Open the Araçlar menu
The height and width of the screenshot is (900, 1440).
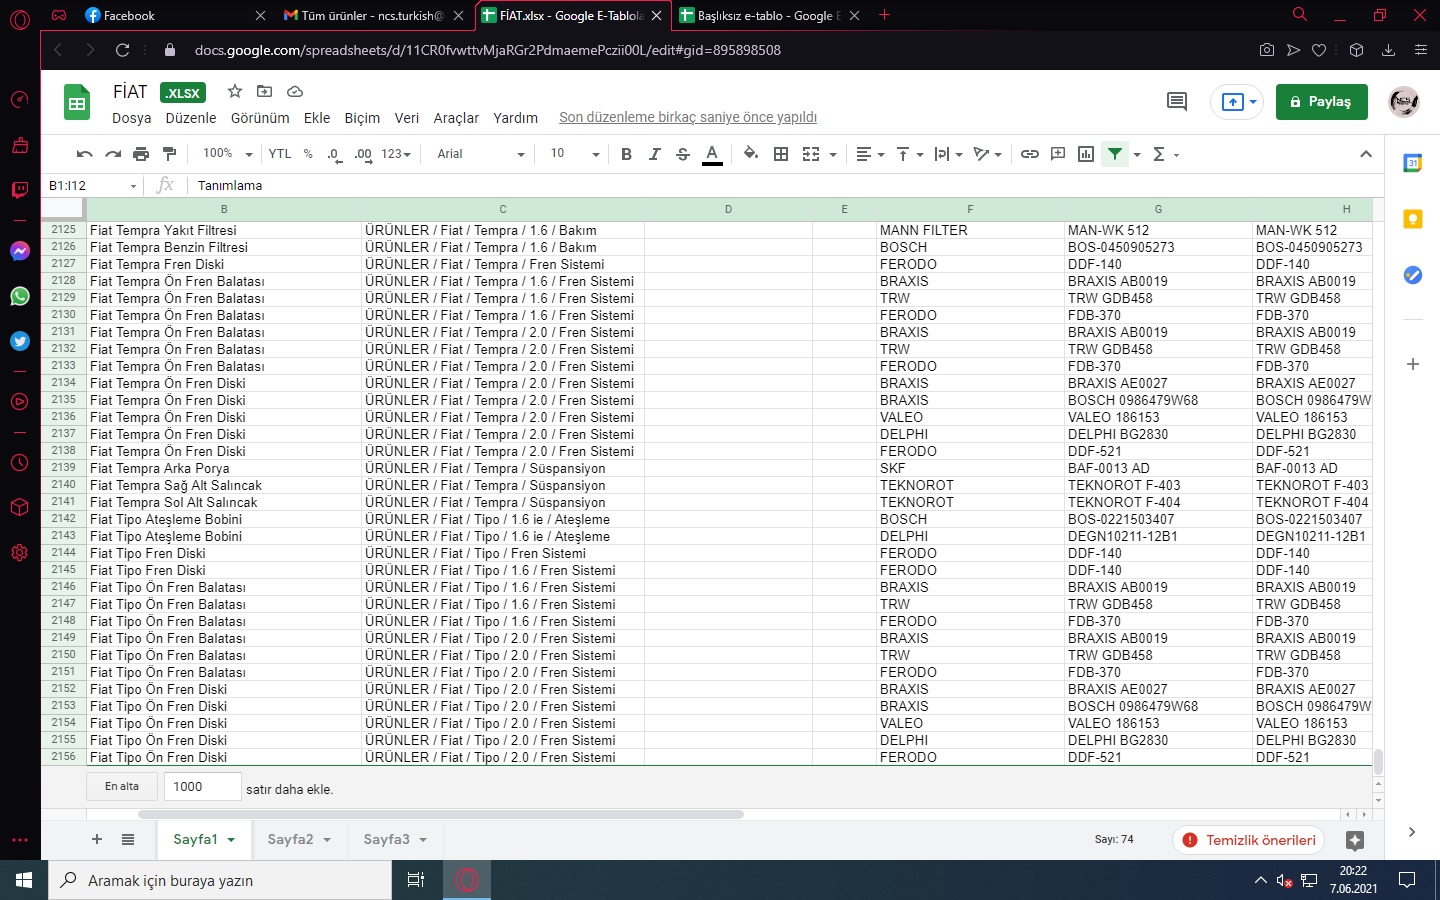pyautogui.click(x=456, y=118)
